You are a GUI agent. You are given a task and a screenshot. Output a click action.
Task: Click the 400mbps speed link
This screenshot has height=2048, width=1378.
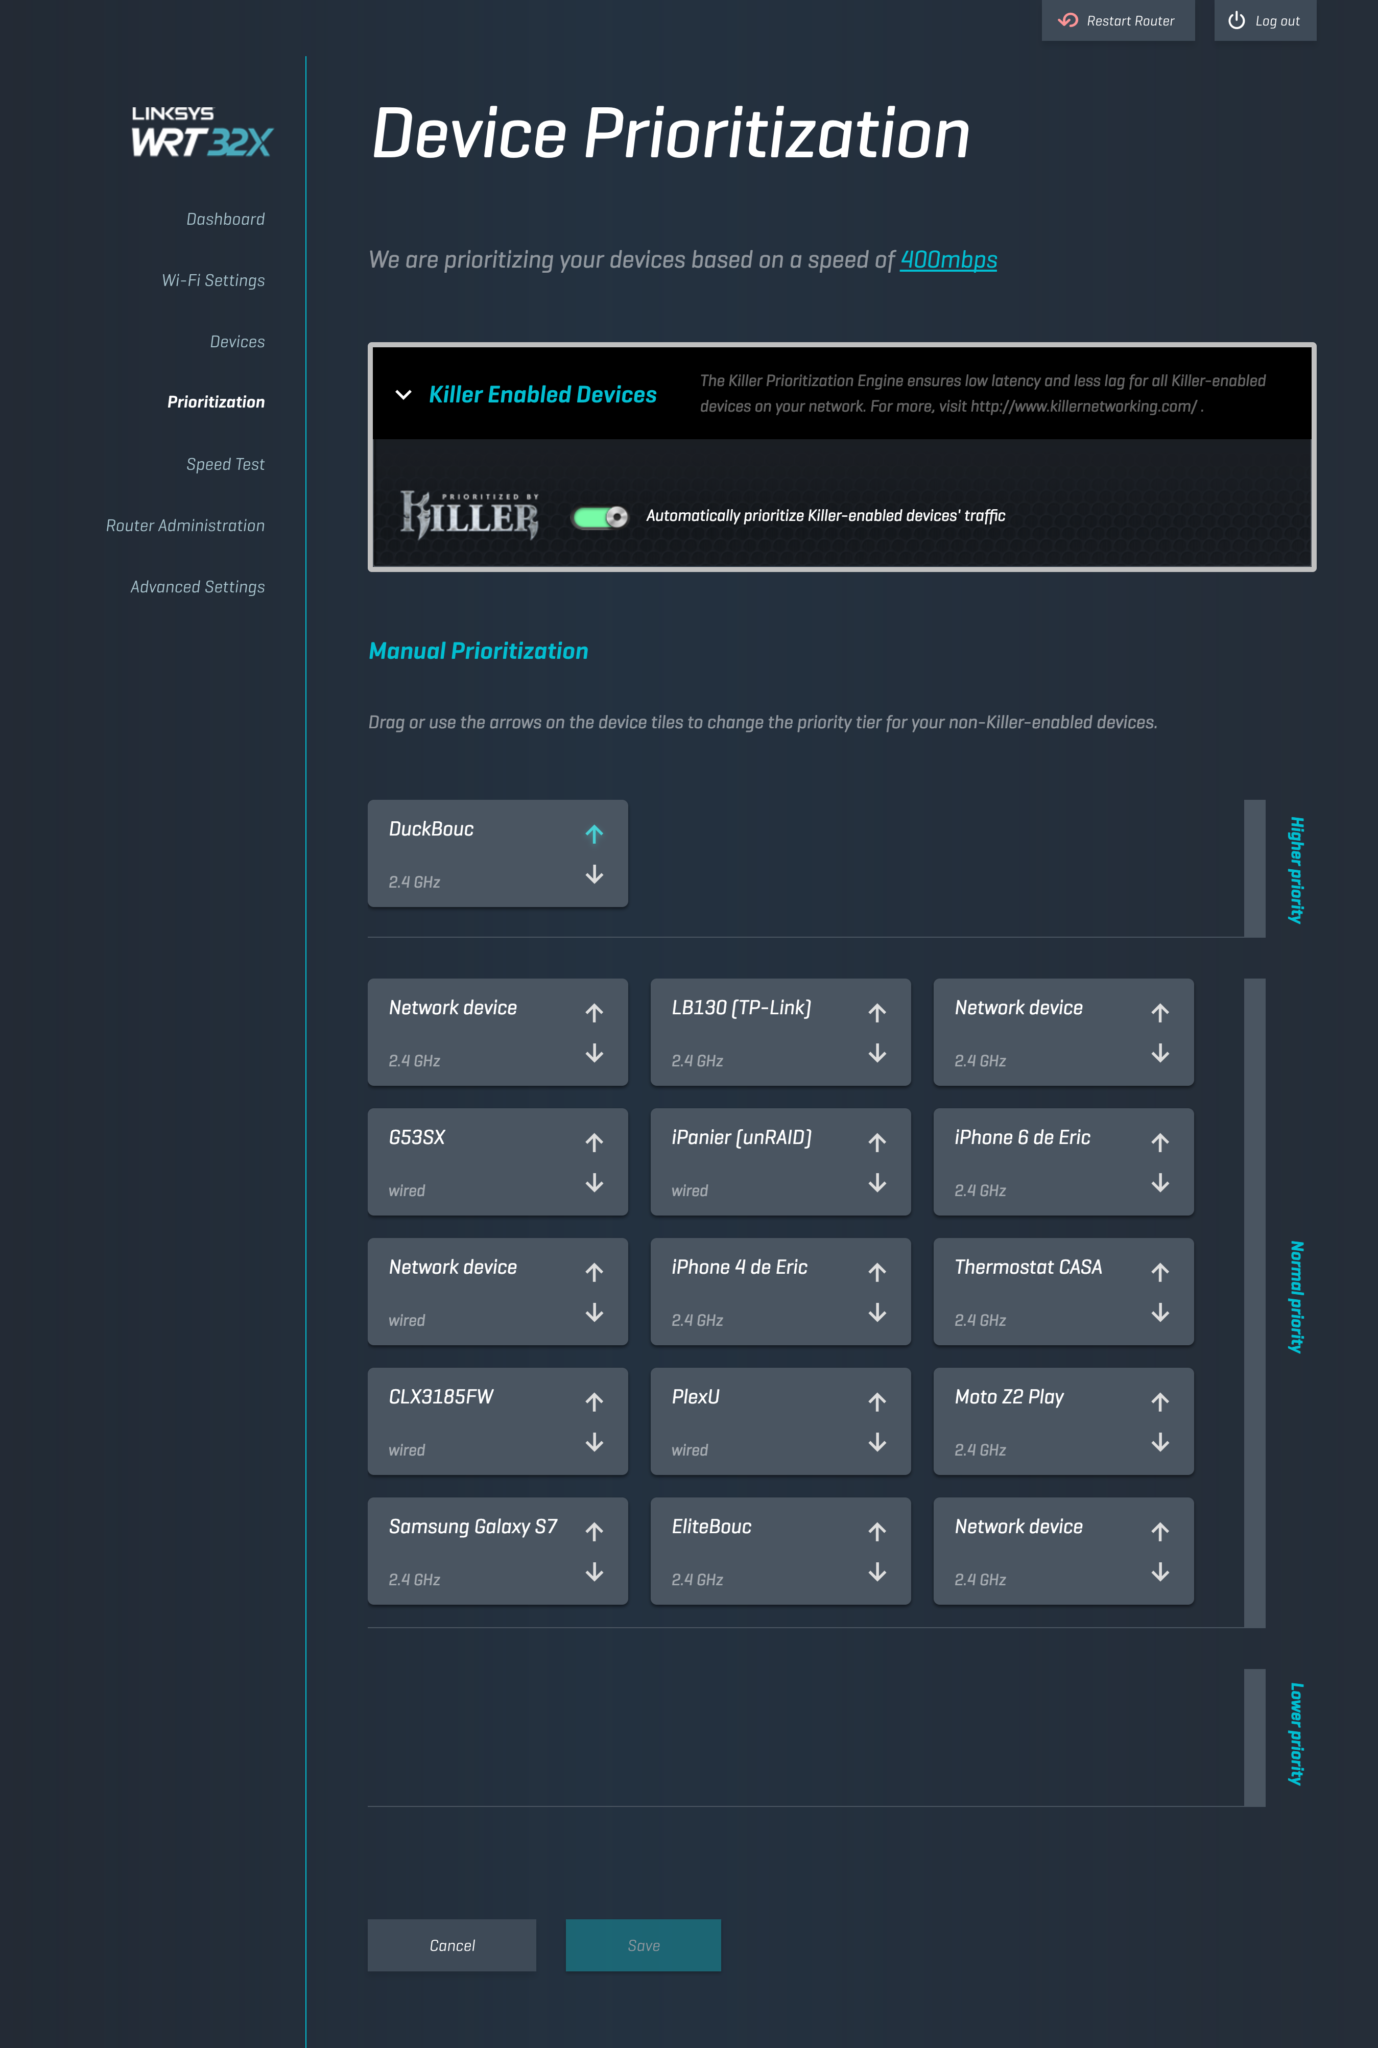click(x=948, y=260)
